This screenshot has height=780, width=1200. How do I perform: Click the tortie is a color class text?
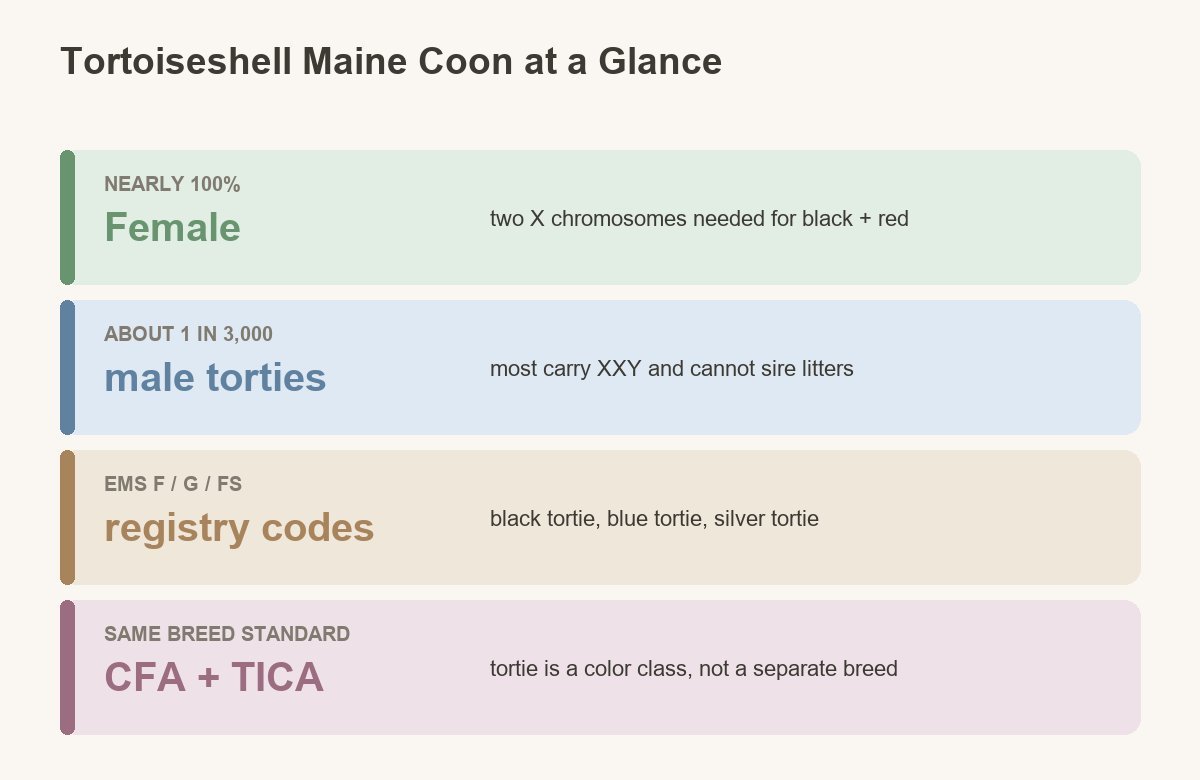(694, 669)
